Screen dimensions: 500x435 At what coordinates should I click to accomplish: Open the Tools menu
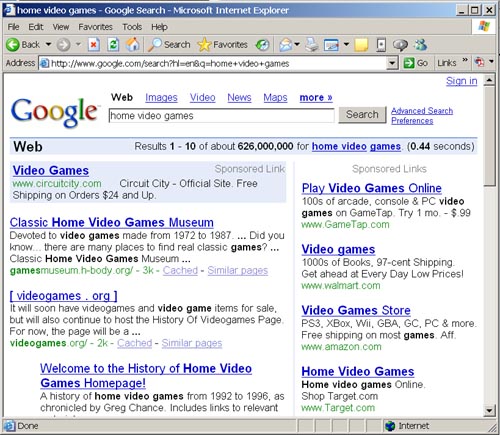[132, 27]
